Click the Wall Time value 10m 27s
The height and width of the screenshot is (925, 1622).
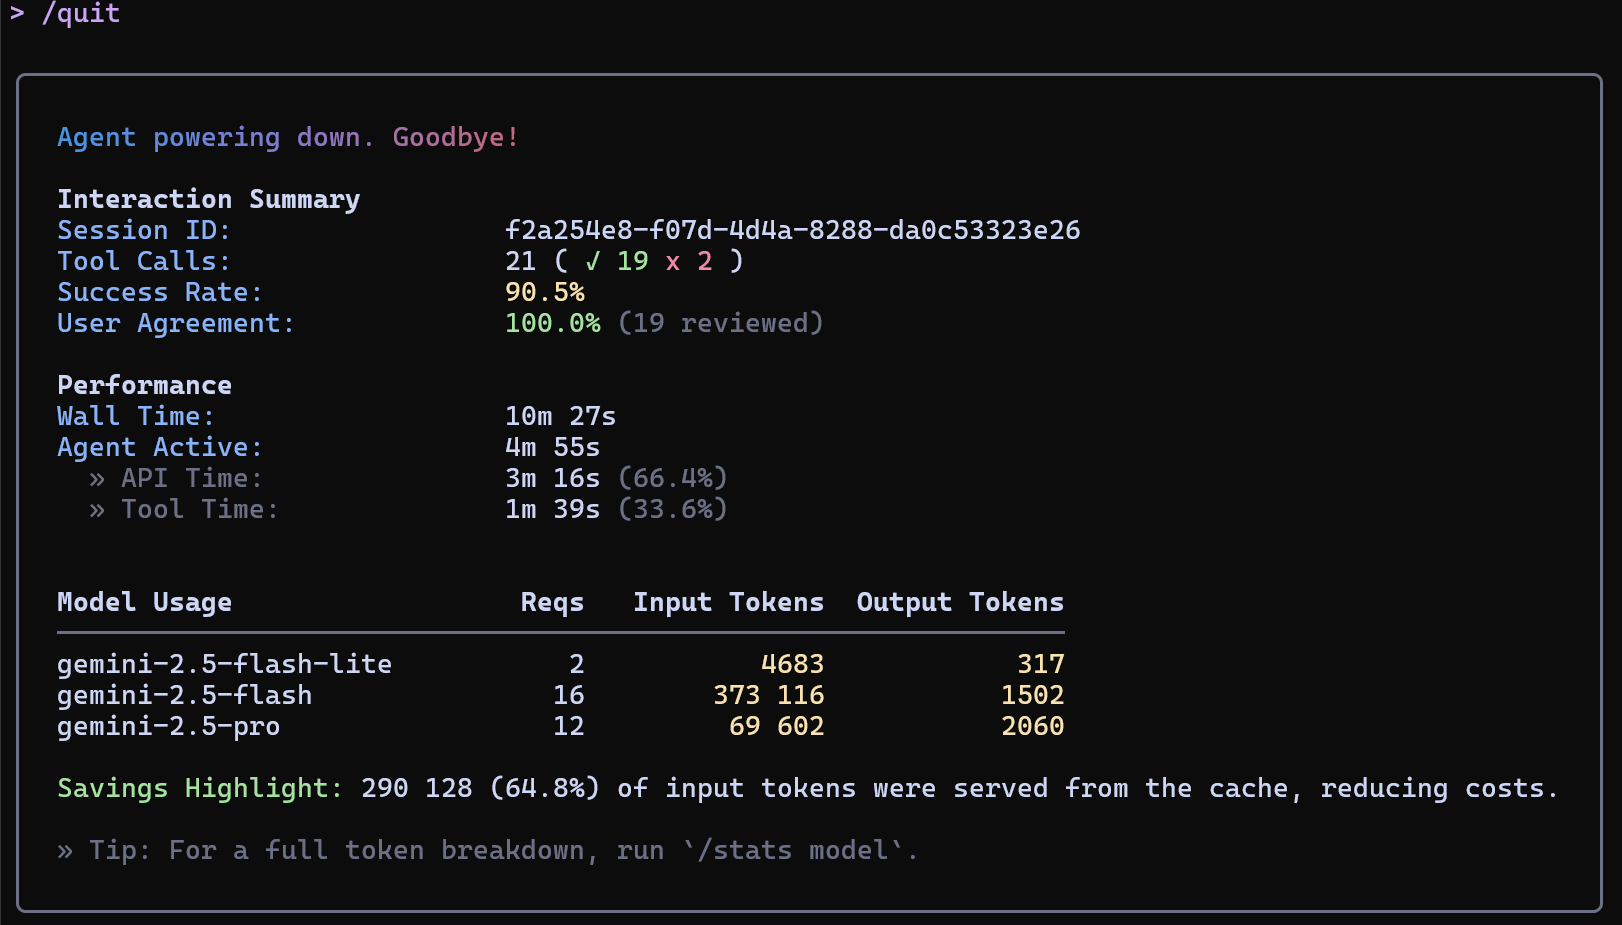[560, 417]
